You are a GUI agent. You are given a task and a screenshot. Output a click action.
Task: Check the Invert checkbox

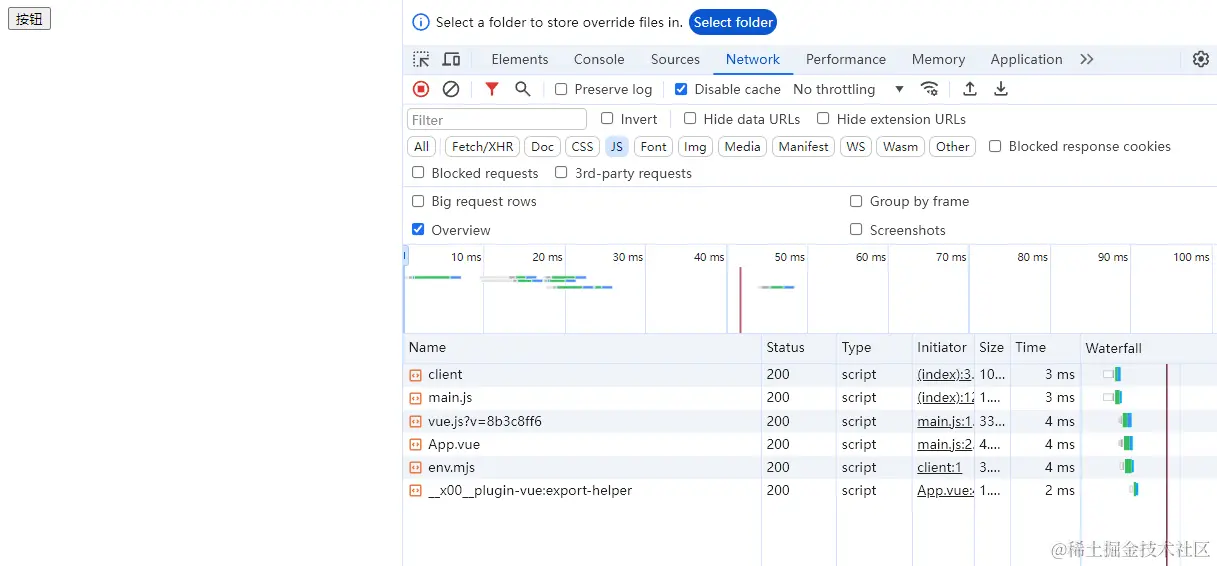[x=607, y=118]
